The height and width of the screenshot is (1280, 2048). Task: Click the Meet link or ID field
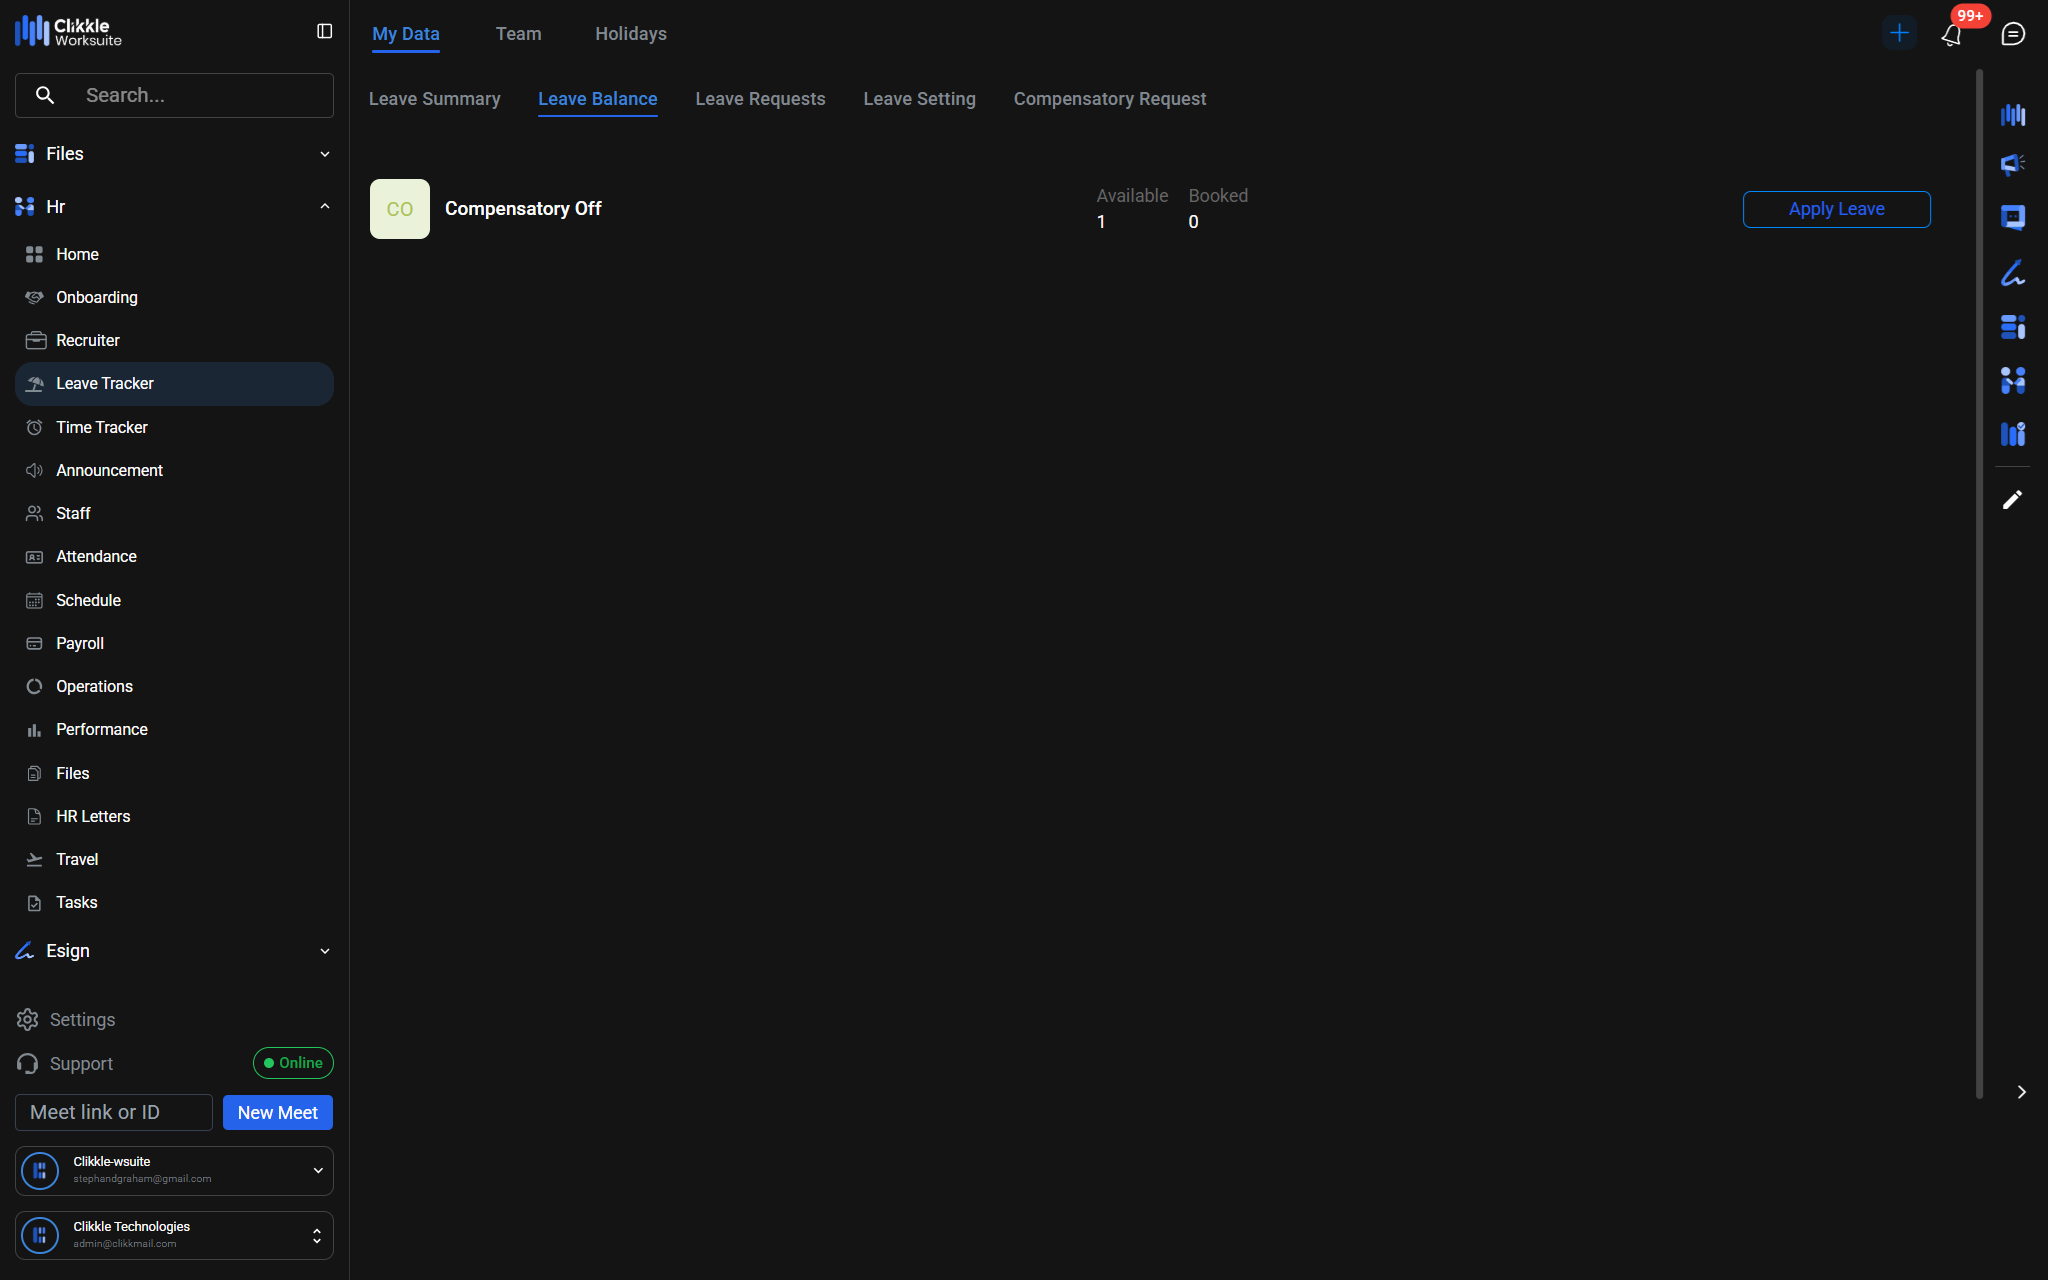click(113, 1112)
